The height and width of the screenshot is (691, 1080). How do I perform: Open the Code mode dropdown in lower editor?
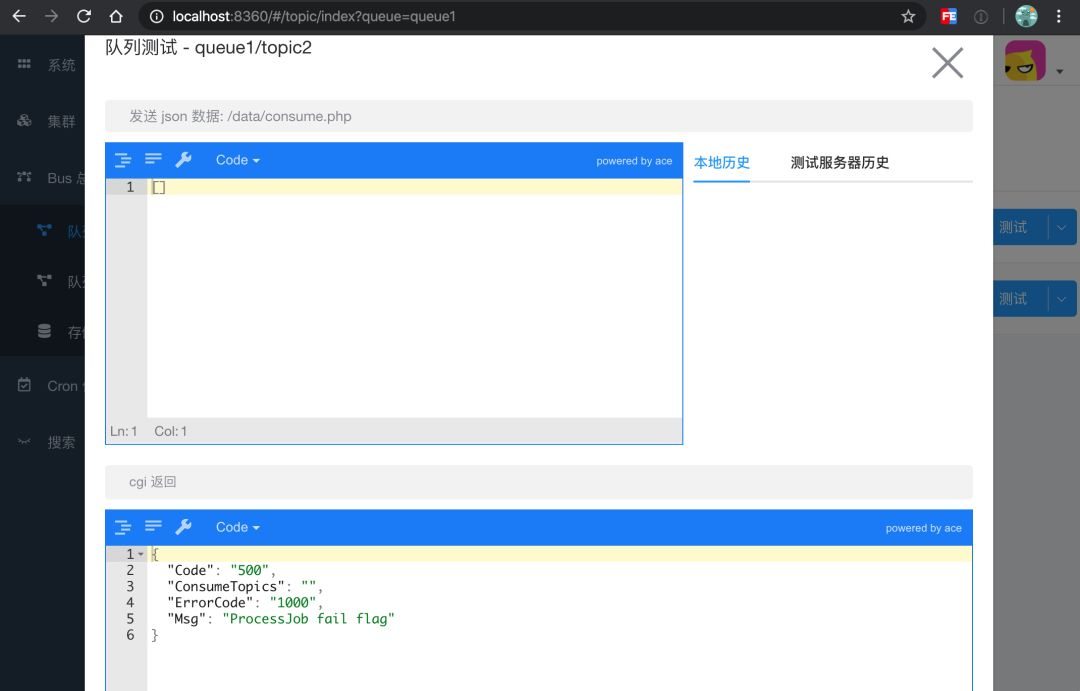click(238, 527)
